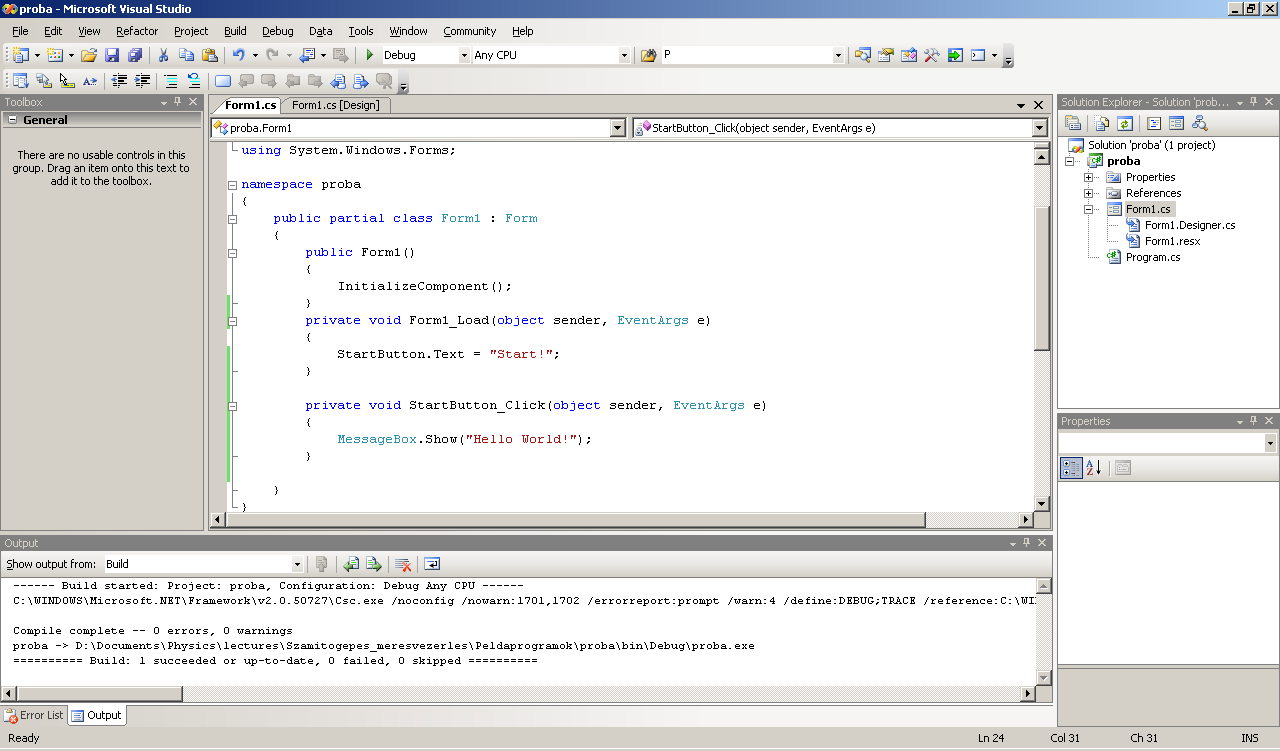The width and height of the screenshot is (1280, 751).
Task: Click the Save All icon
Action: click(x=135, y=55)
